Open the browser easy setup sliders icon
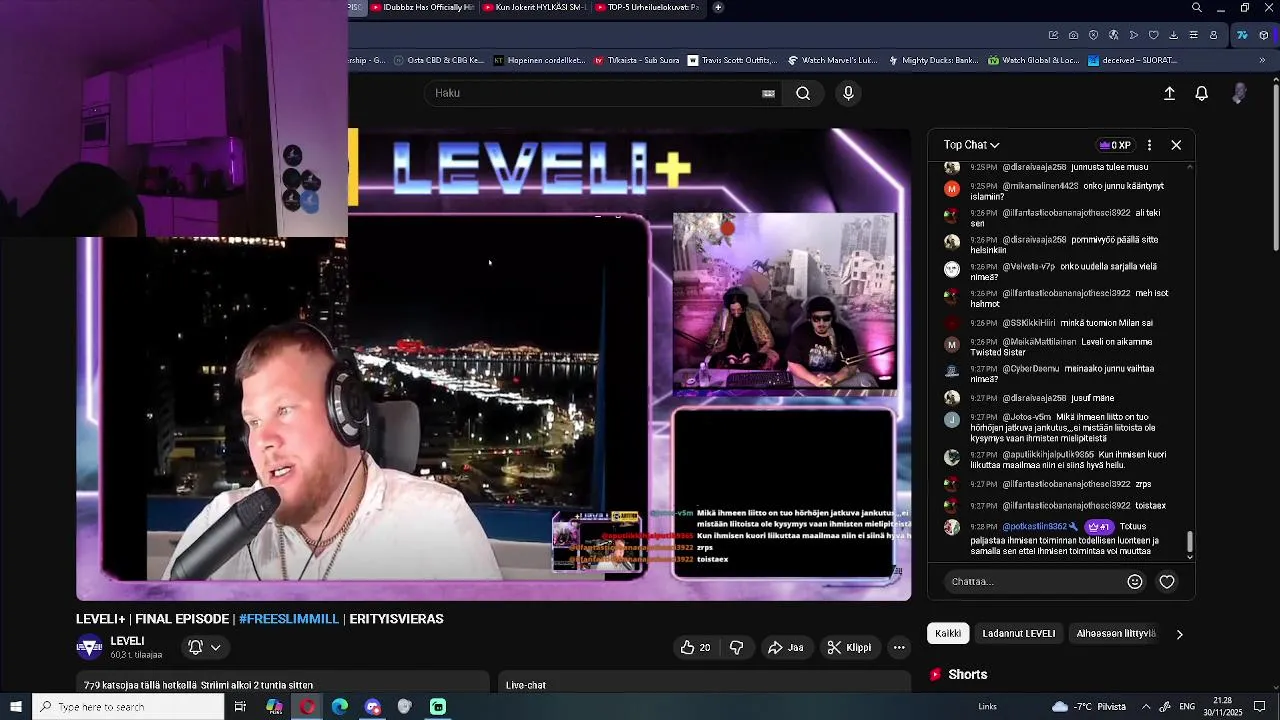Viewport: 1280px width, 720px height. pos(1193,35)
